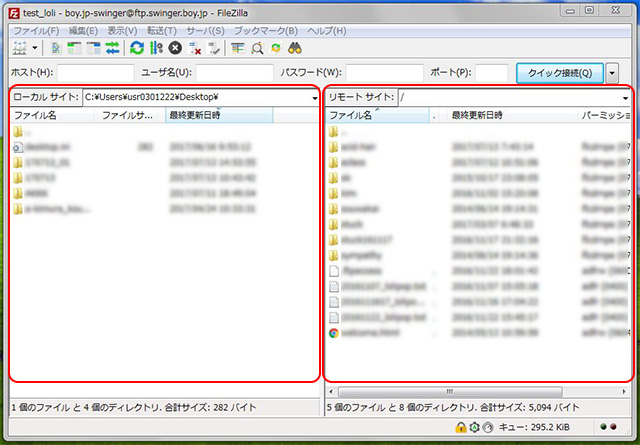Screen dimensions: 640x445
Task: Open the 表示(V) menu
Action: click(122, 31)
